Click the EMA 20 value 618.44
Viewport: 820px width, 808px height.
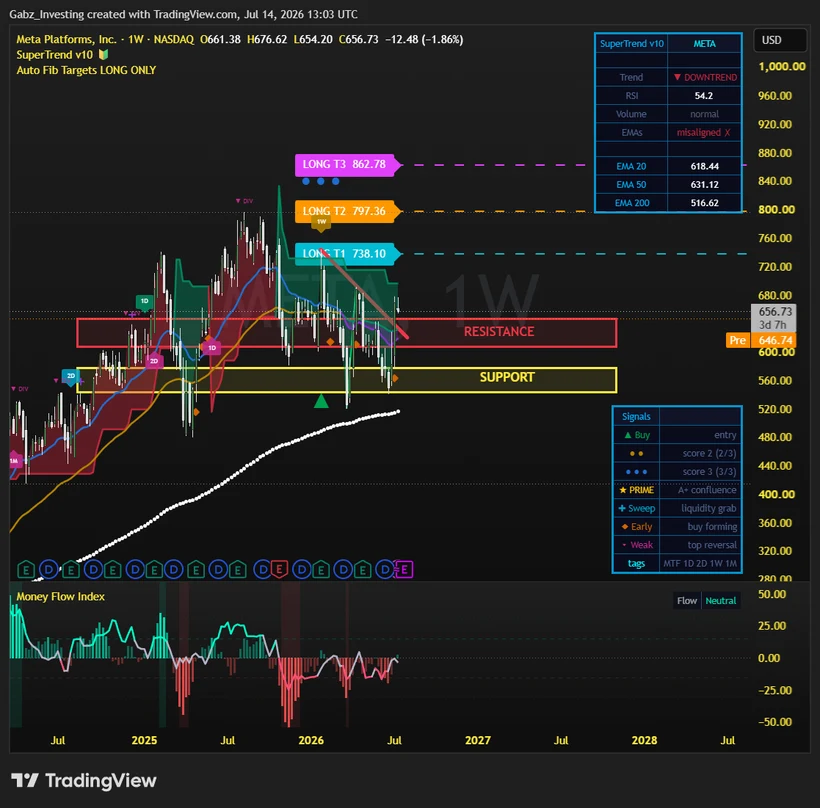pos(704,166)
